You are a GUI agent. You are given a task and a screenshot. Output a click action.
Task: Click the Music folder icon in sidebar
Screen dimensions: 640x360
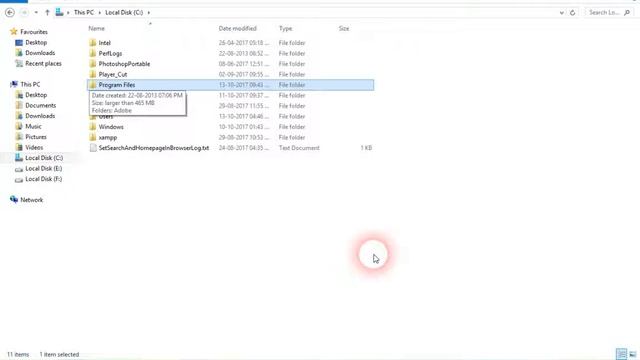pyautogui.click(x=19, y=127)
